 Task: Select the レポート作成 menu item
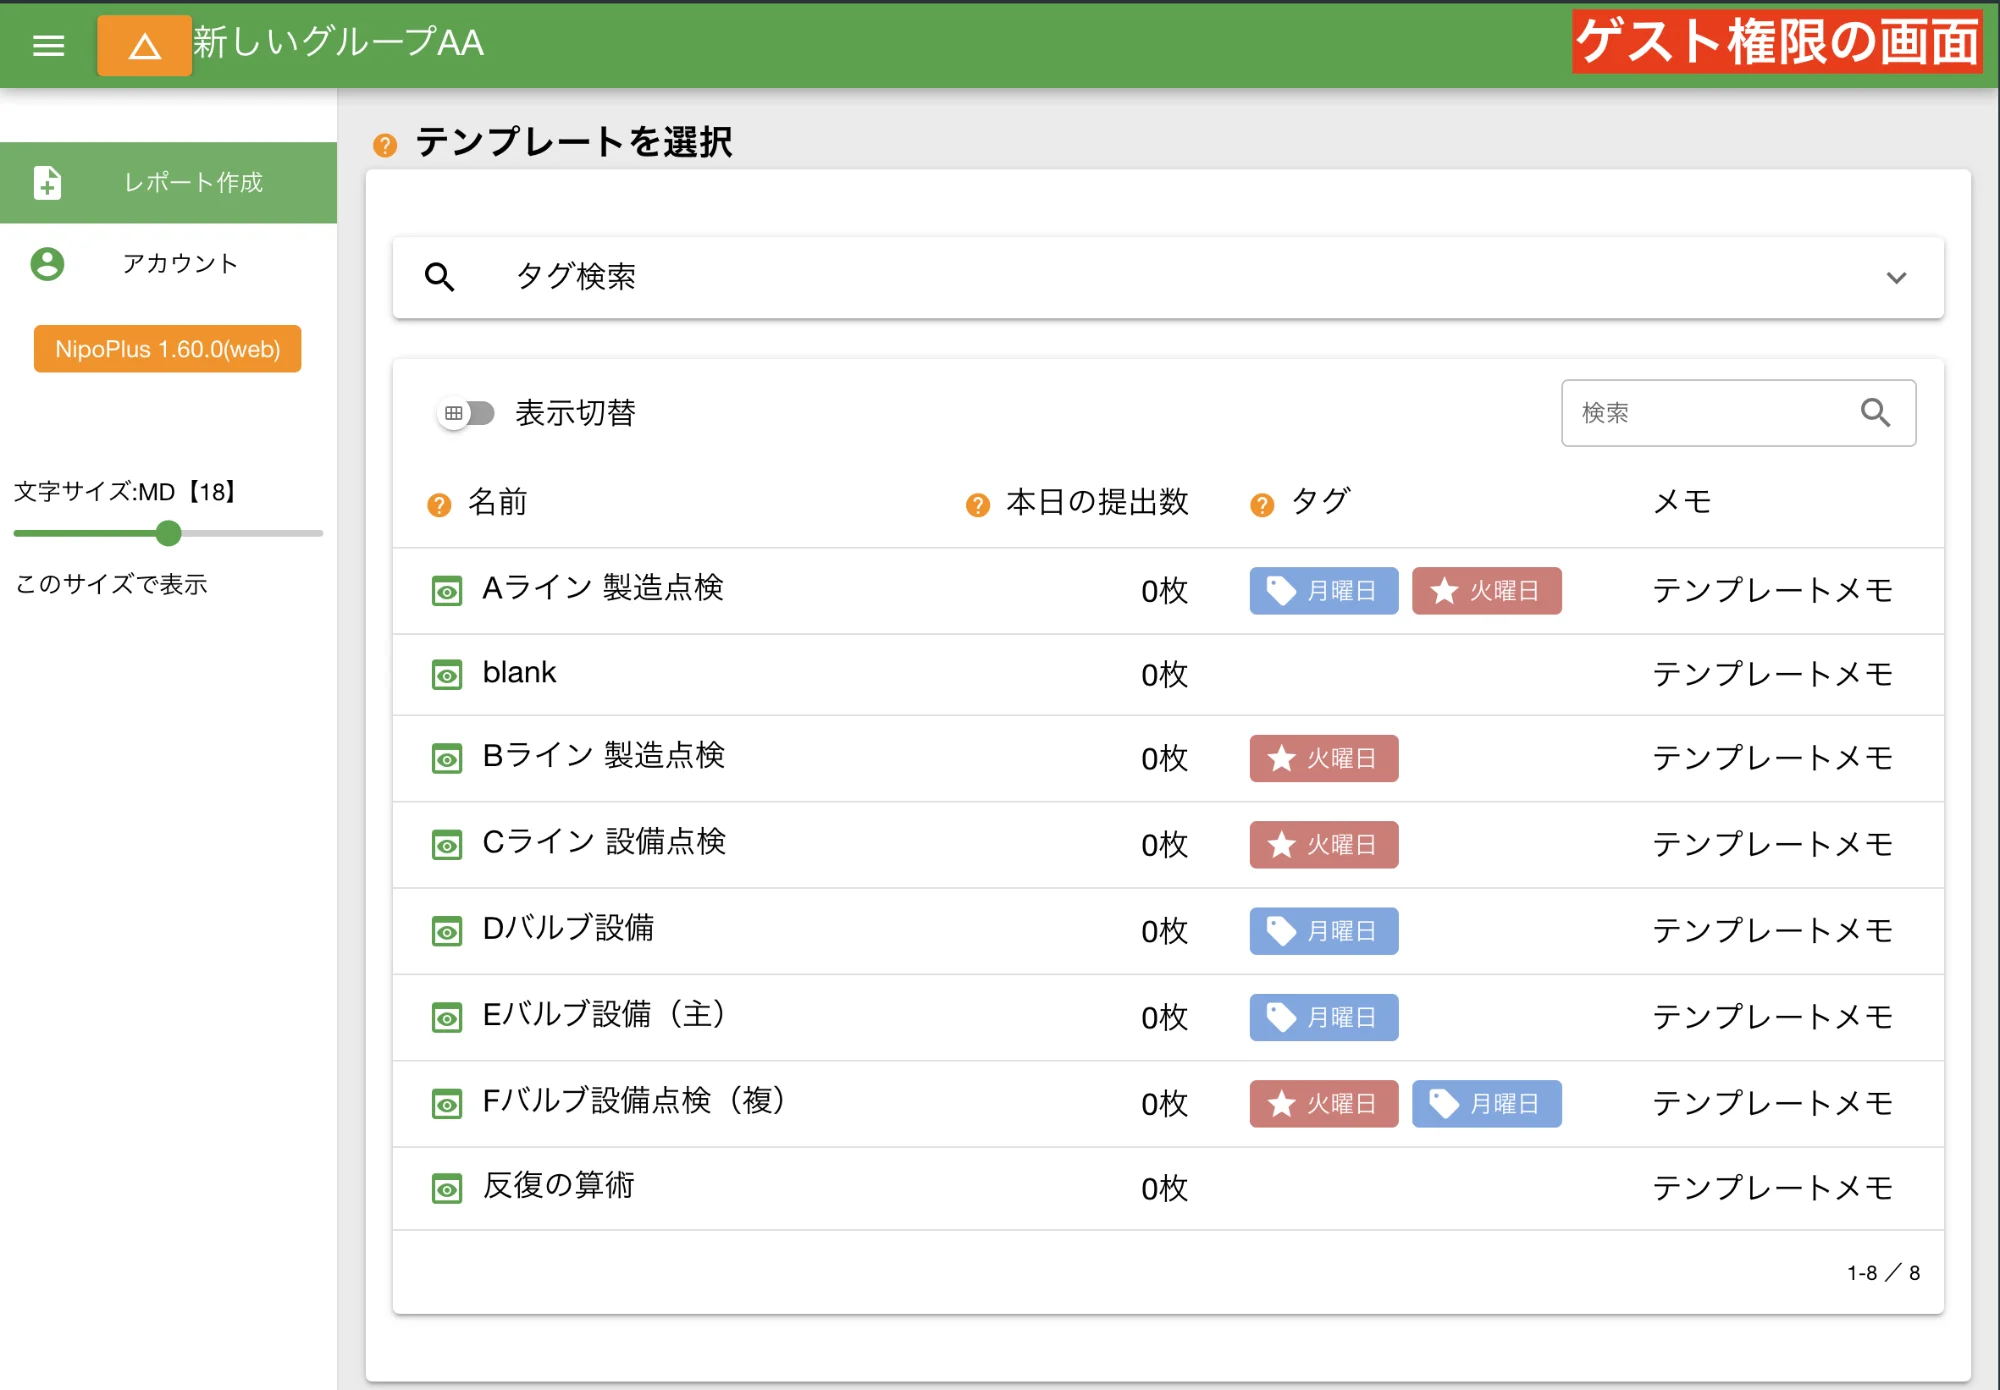(x=168, y=182)
